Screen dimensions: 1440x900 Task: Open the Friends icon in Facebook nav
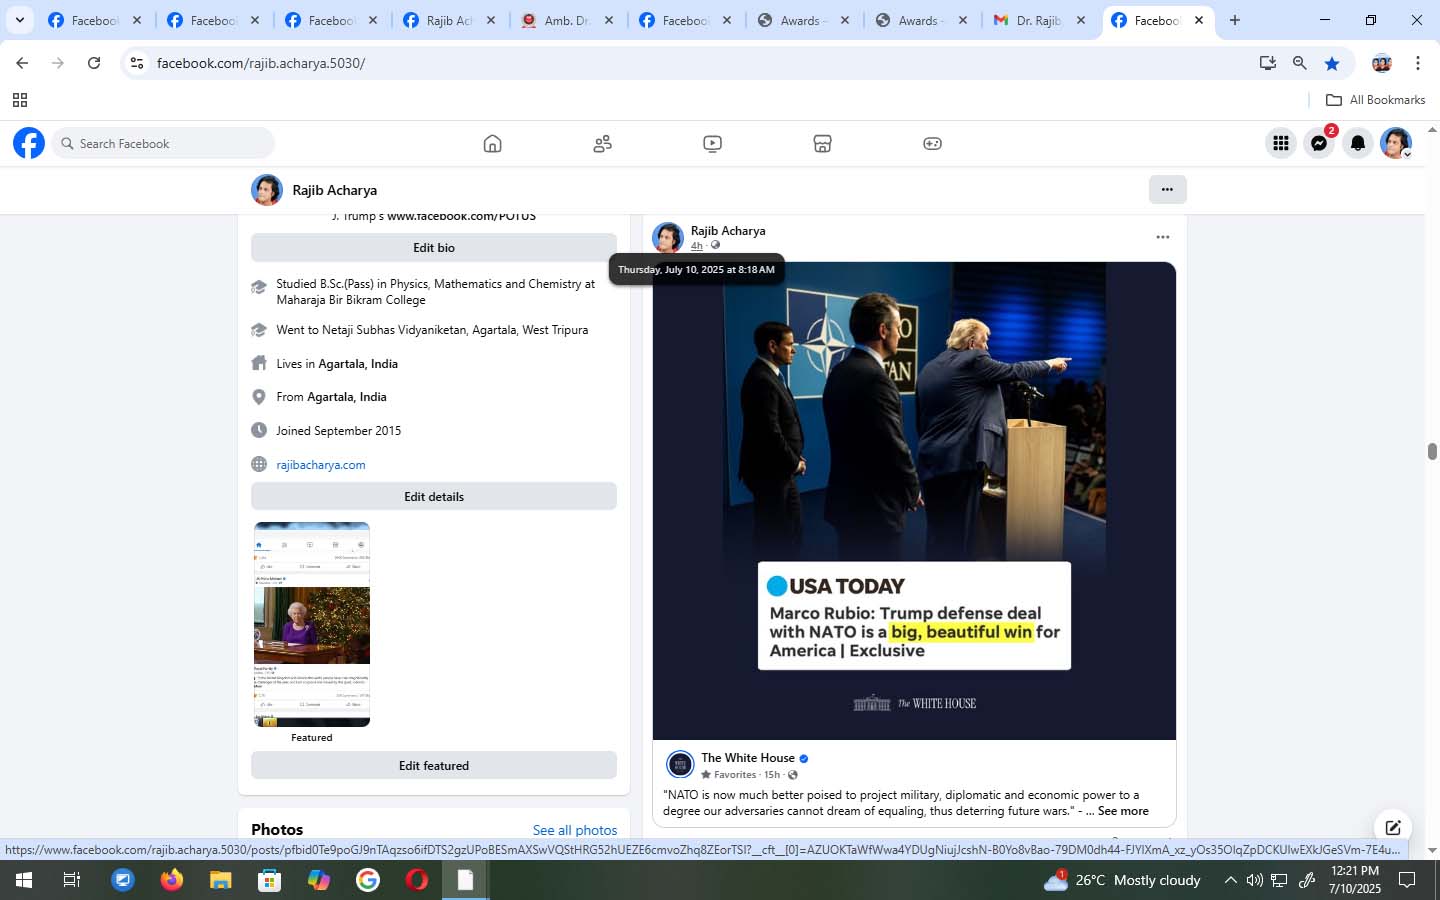[602, 144]
